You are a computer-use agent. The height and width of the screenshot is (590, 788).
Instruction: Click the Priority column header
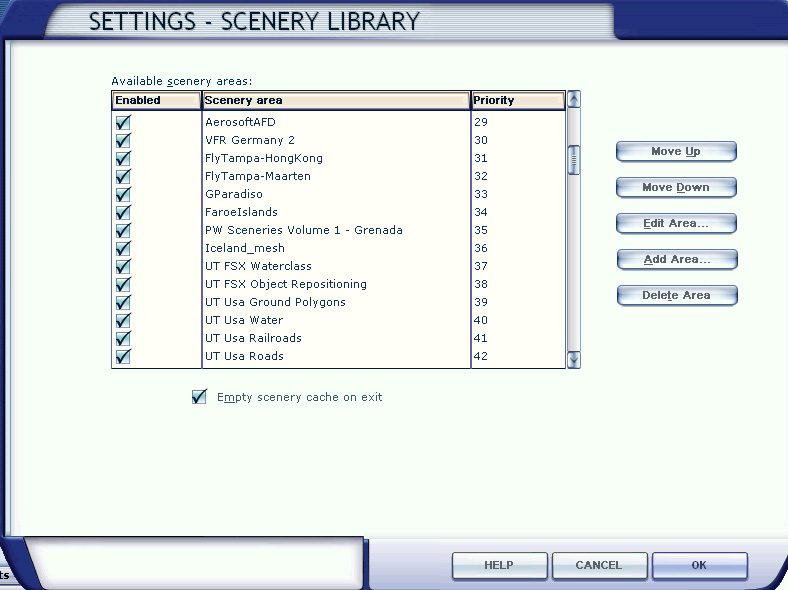click(517, 100)
